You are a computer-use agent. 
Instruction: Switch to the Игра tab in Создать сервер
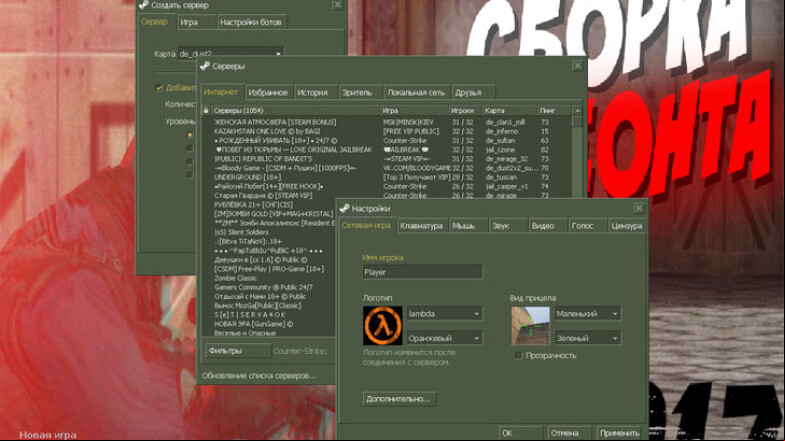tap(196, 22)
